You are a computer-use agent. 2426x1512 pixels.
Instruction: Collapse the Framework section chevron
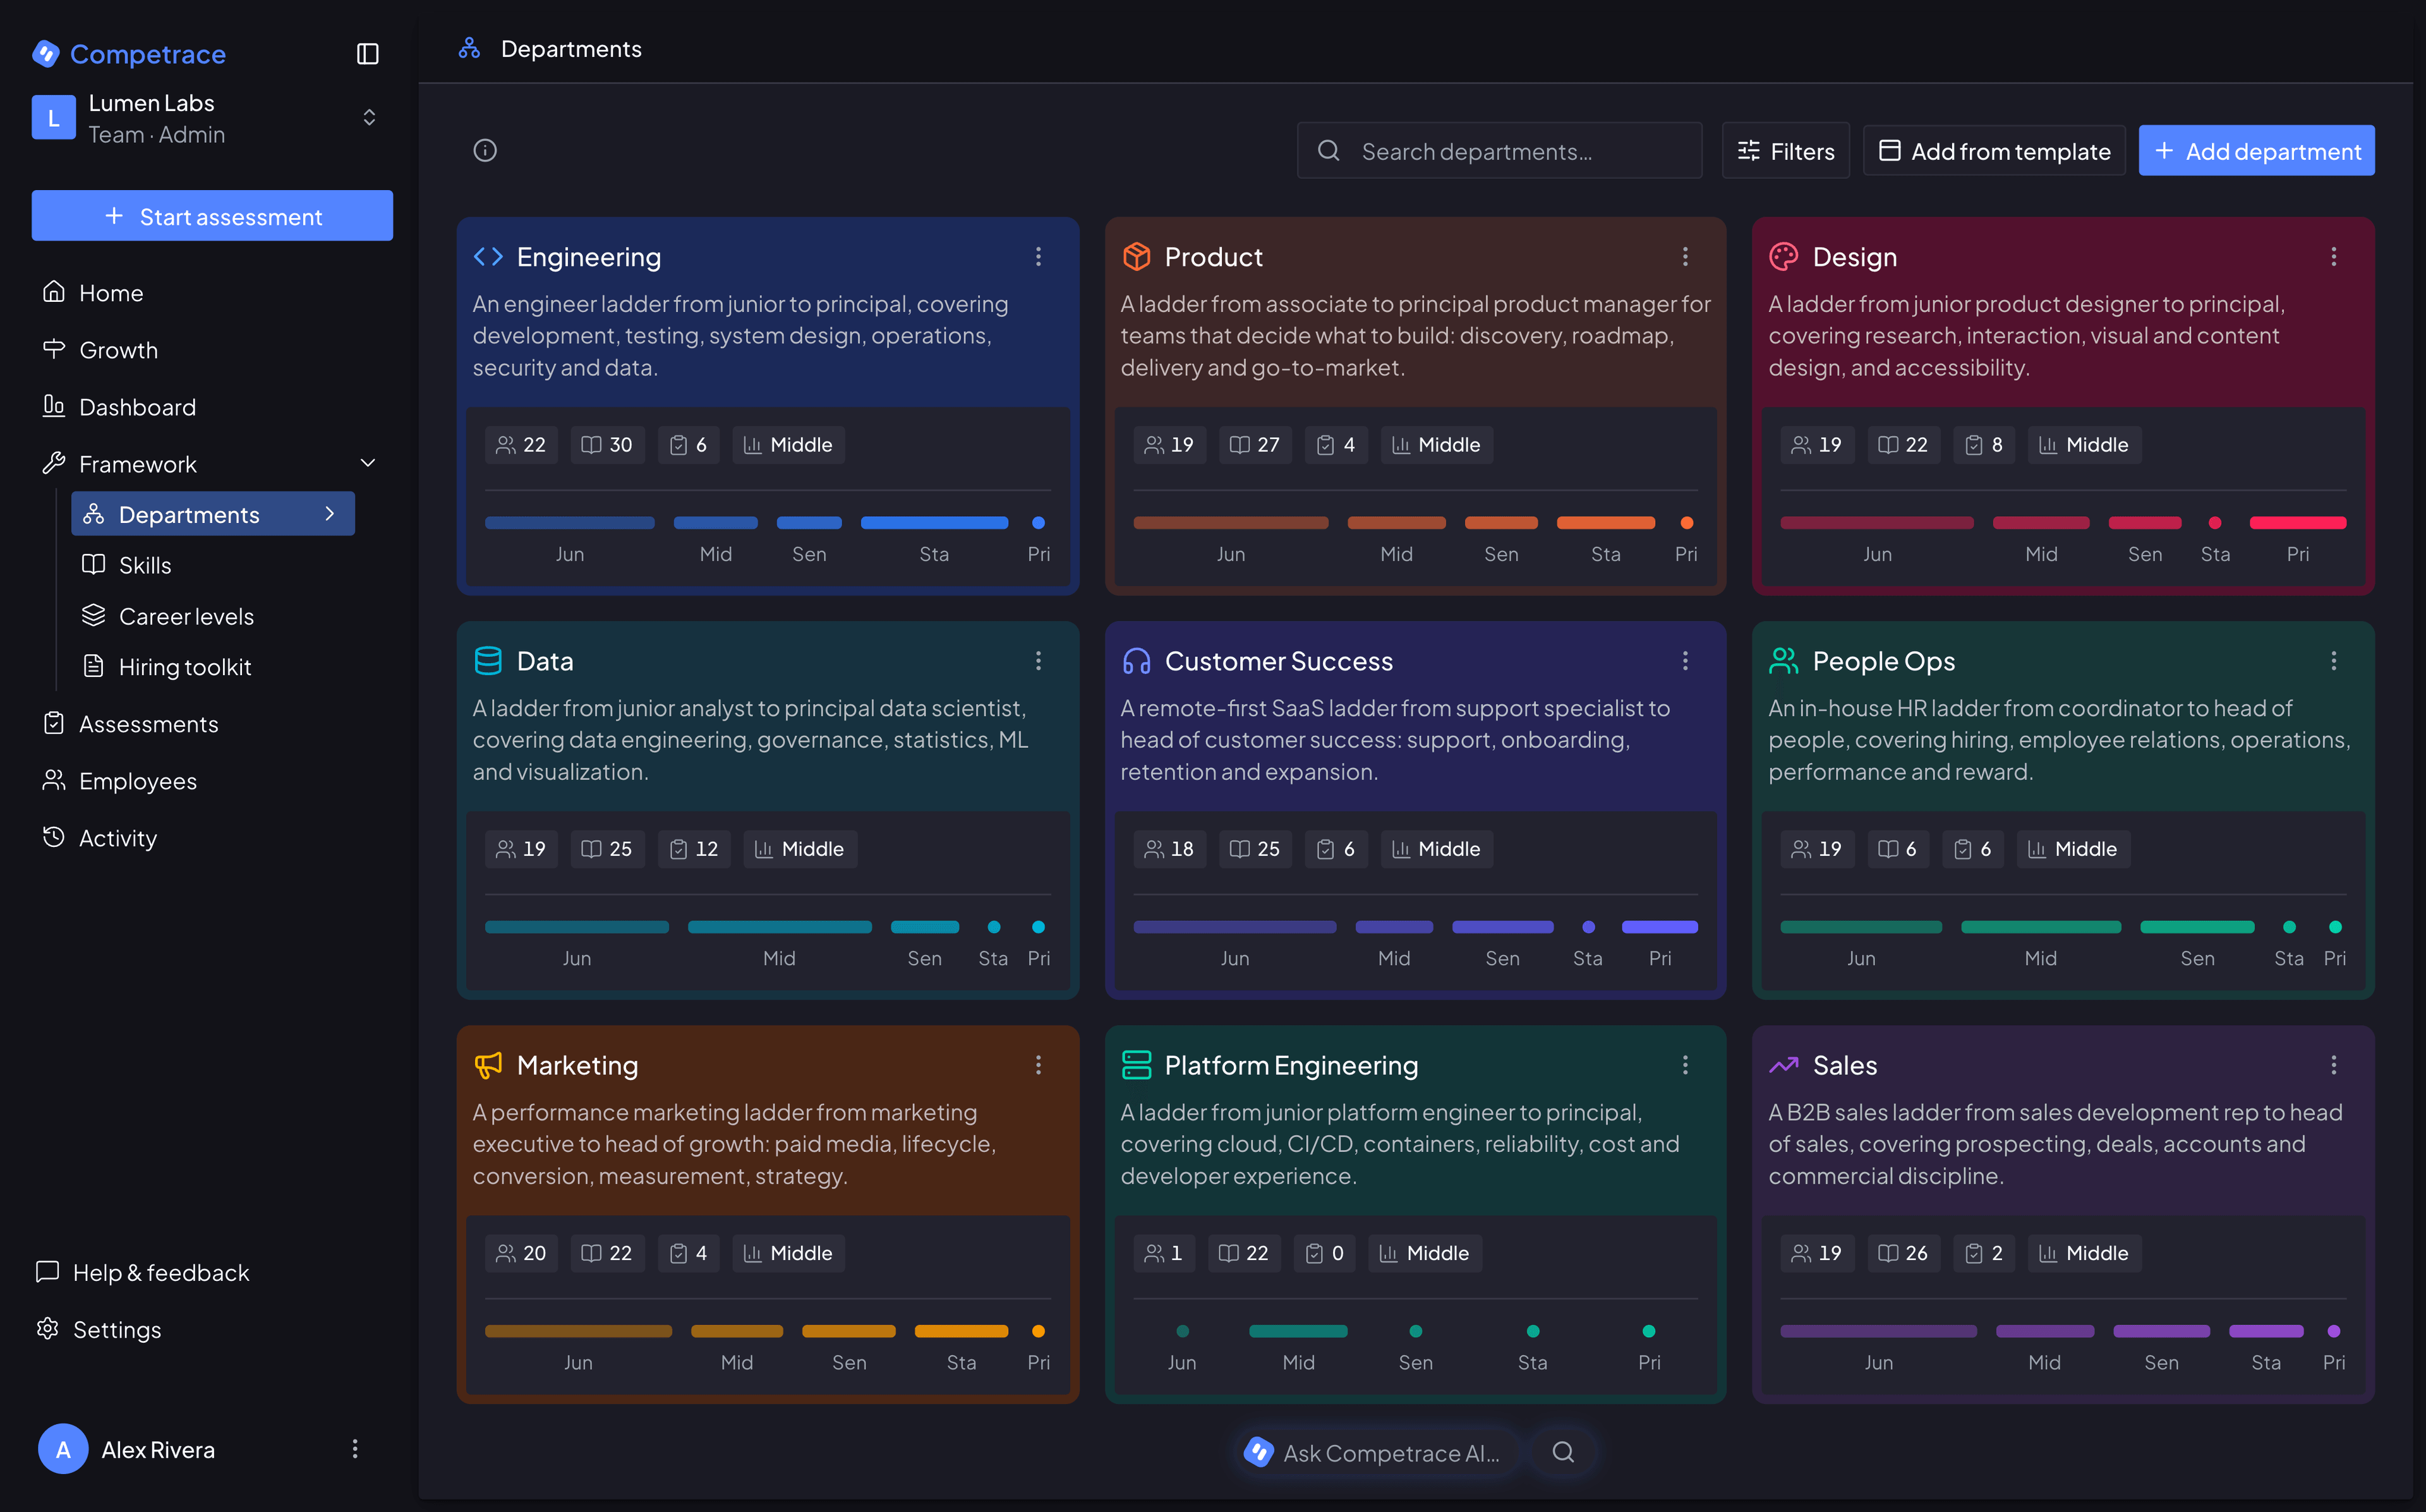pyautogui.click(x=368, y=463)
